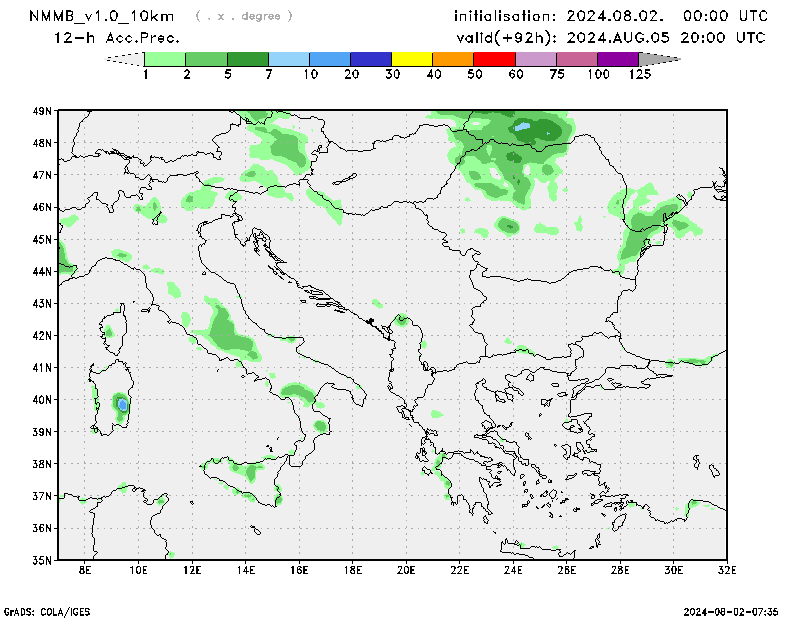Click the lightest green 1-2 legend swatch

(165, 59)
